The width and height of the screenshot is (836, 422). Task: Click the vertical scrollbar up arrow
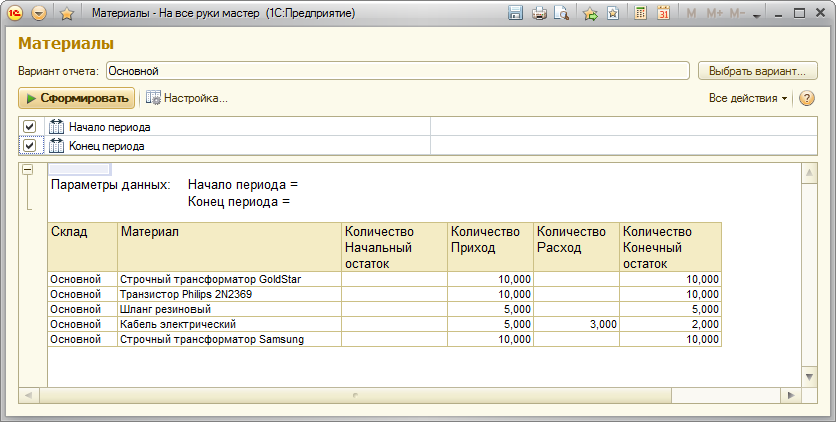809,173
